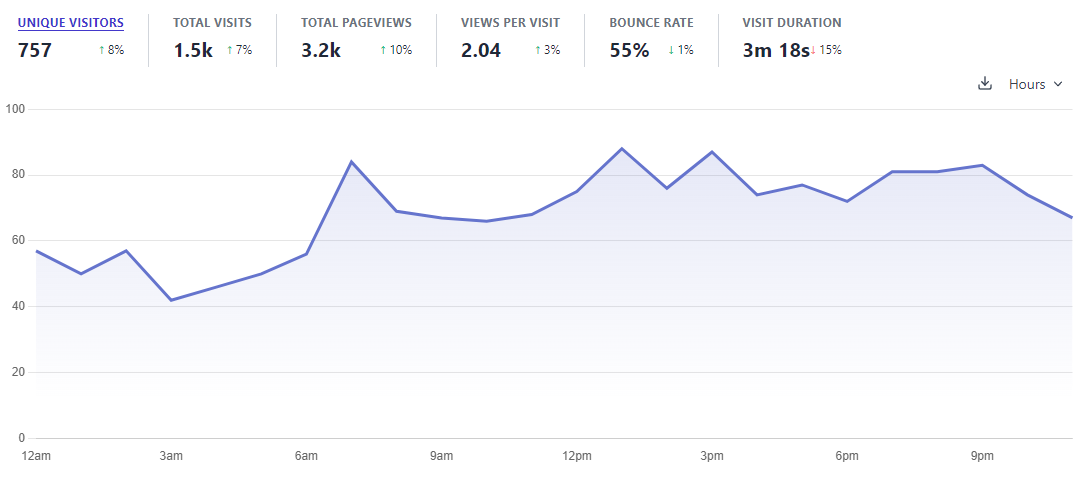This screenshot has height=479, width=1079.
Task: Click the 3am x-axis label
Action: point(171,456)
